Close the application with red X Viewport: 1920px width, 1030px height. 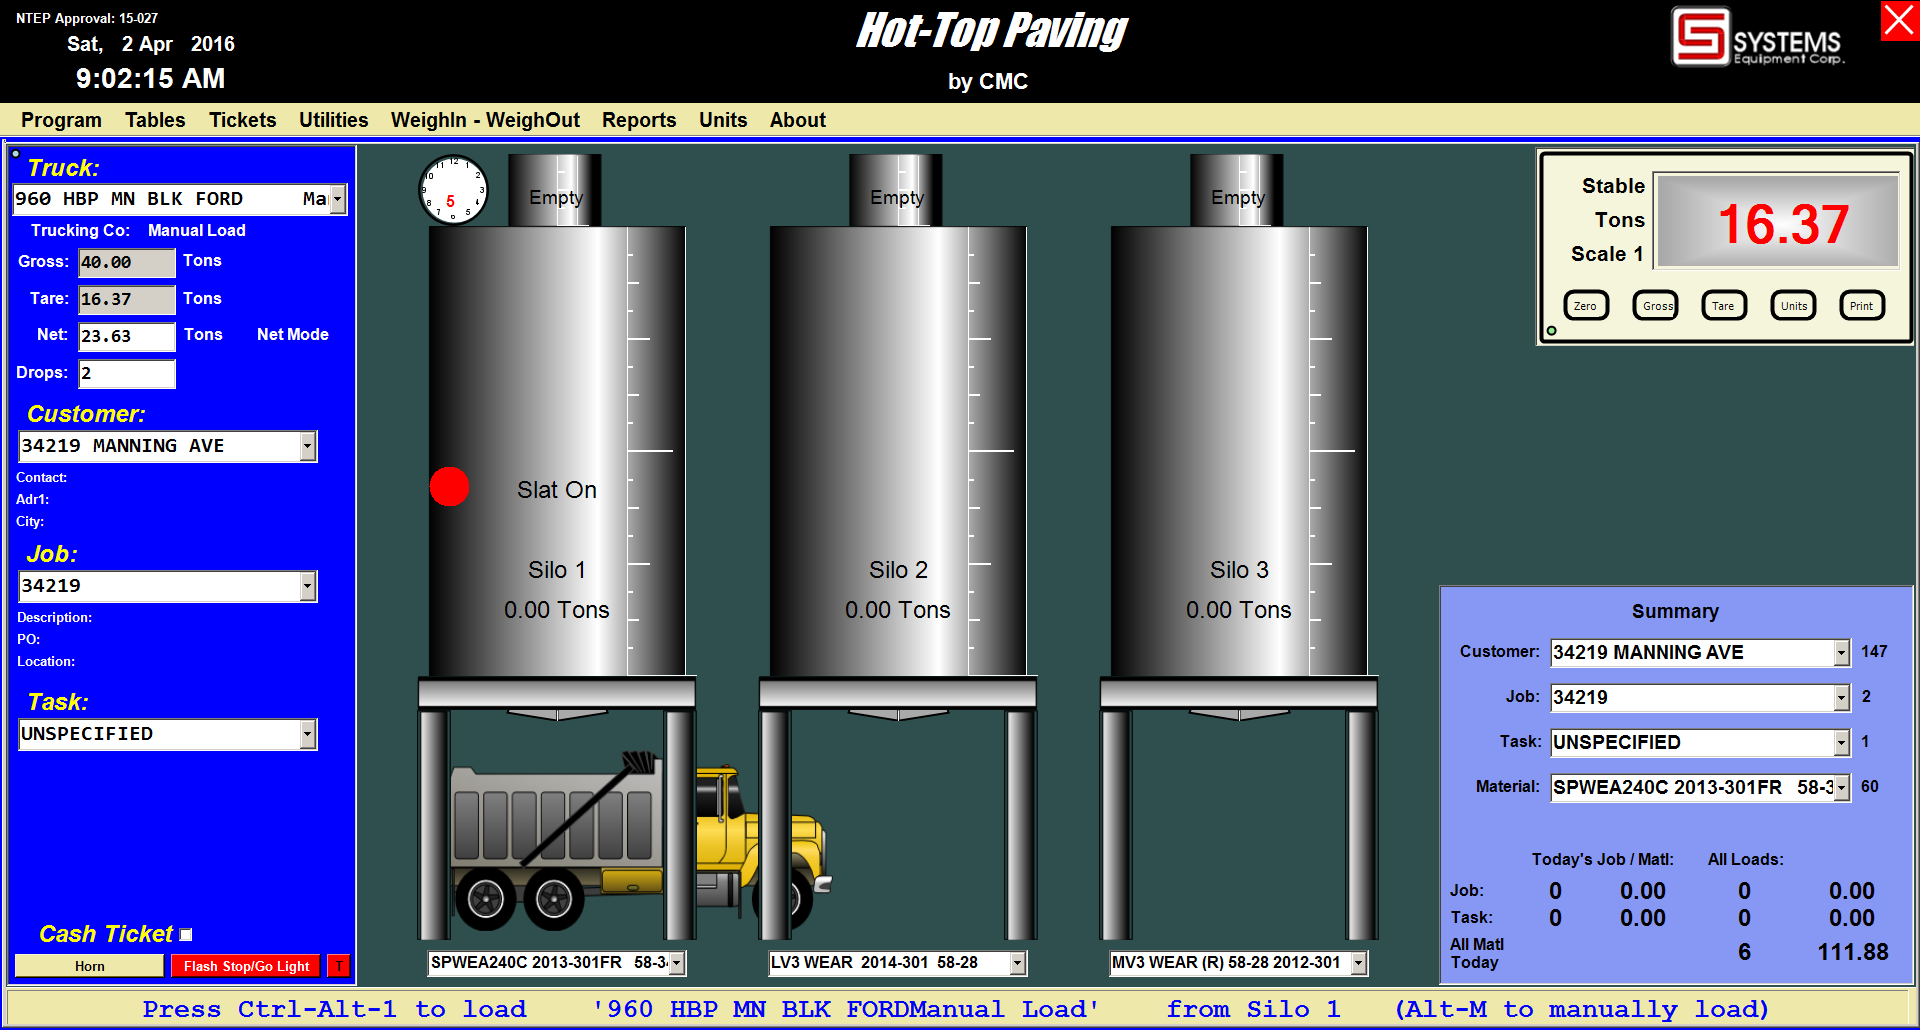tap(1899, 21)
